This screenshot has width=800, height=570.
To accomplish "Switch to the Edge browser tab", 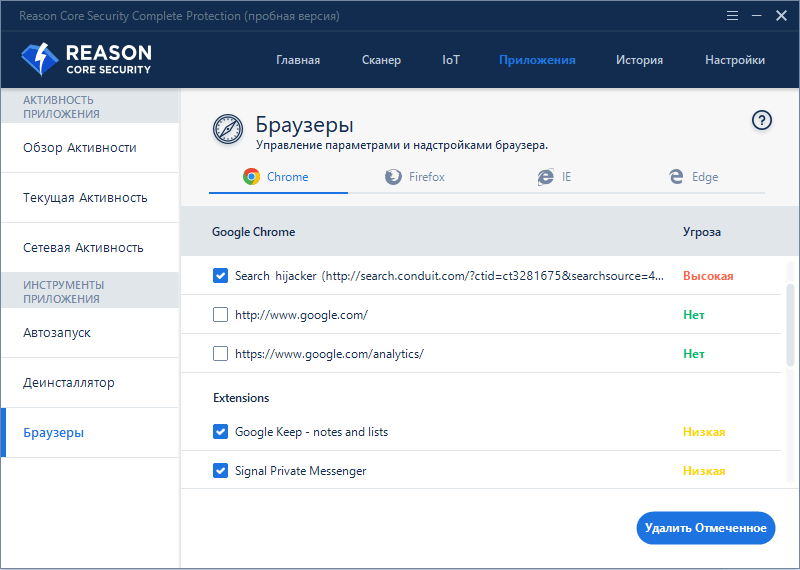I will tap(695, 177).
